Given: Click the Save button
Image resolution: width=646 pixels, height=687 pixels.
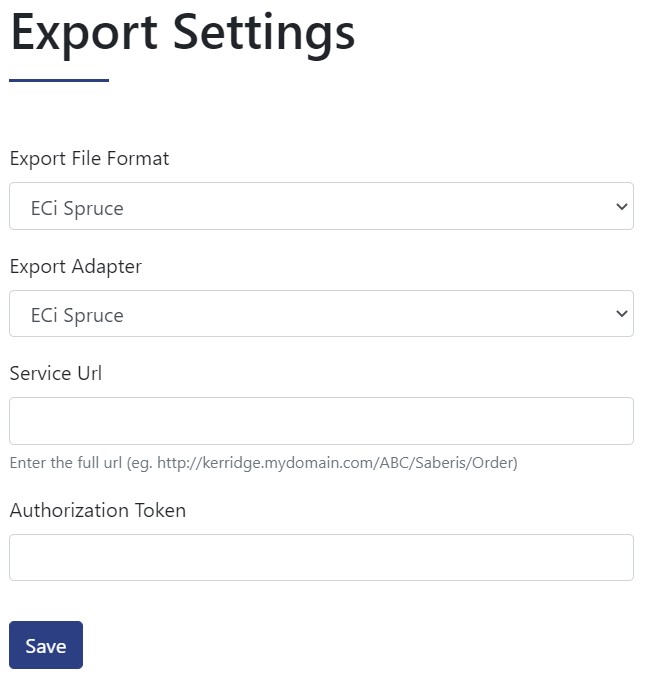Looking at the screenshot, I should point(46,645).
